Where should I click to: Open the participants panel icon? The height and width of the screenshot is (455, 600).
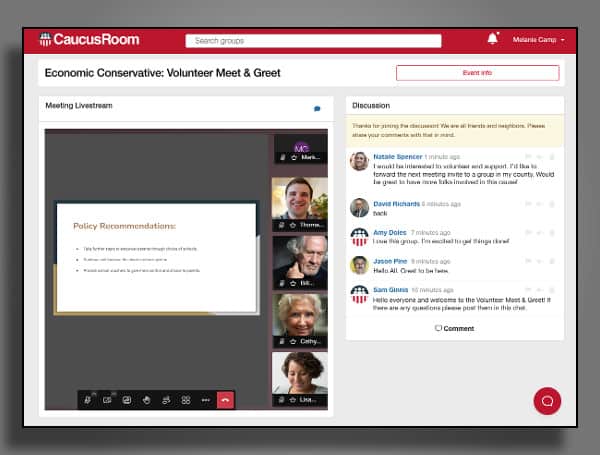point(166,400)
